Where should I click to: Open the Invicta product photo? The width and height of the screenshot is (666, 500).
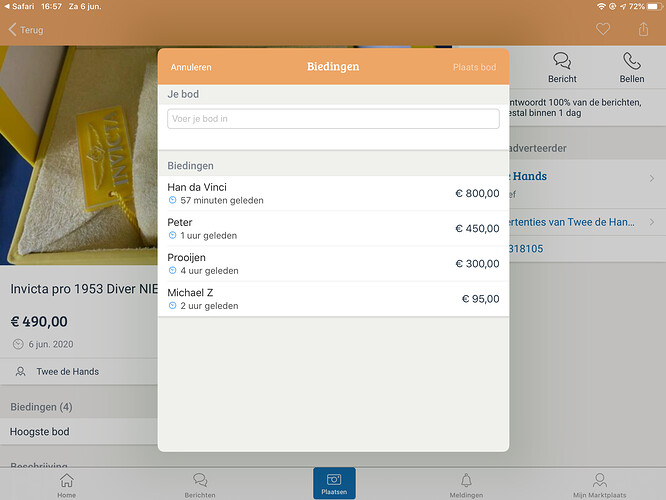click(x=79, y=155)
